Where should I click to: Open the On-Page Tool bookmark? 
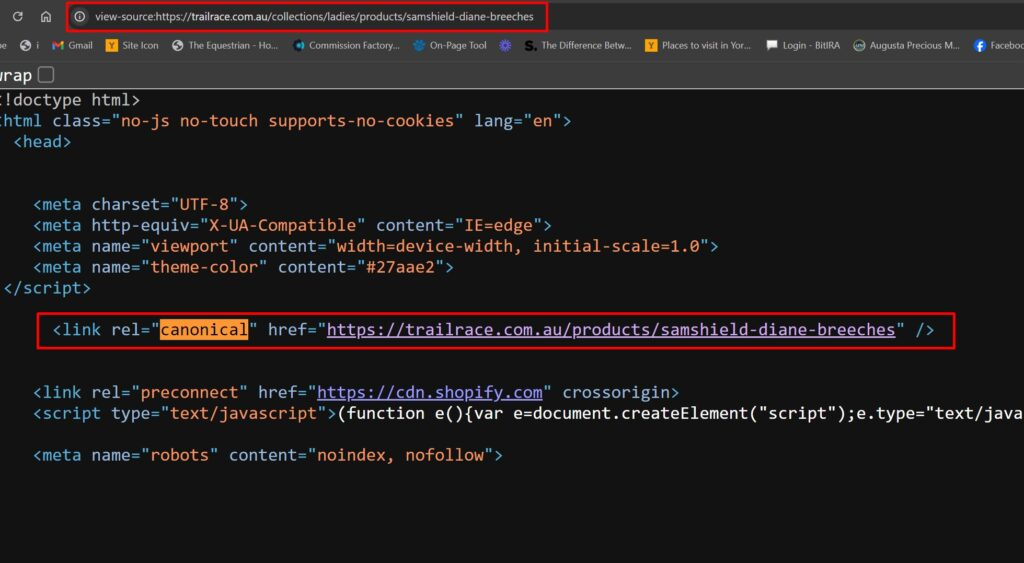tap(450, 45)
